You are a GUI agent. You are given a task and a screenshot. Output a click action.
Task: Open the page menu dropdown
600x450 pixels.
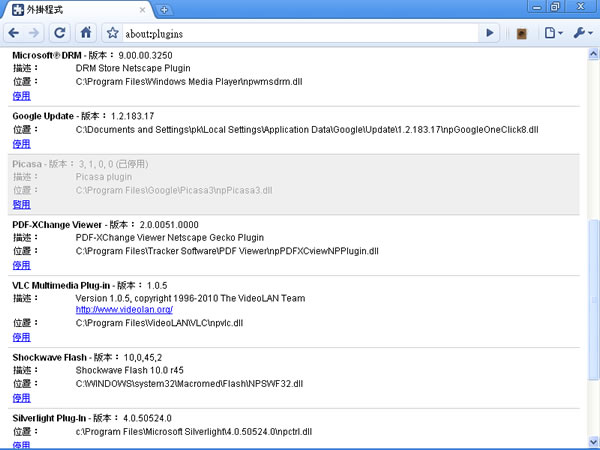[553, 33]
